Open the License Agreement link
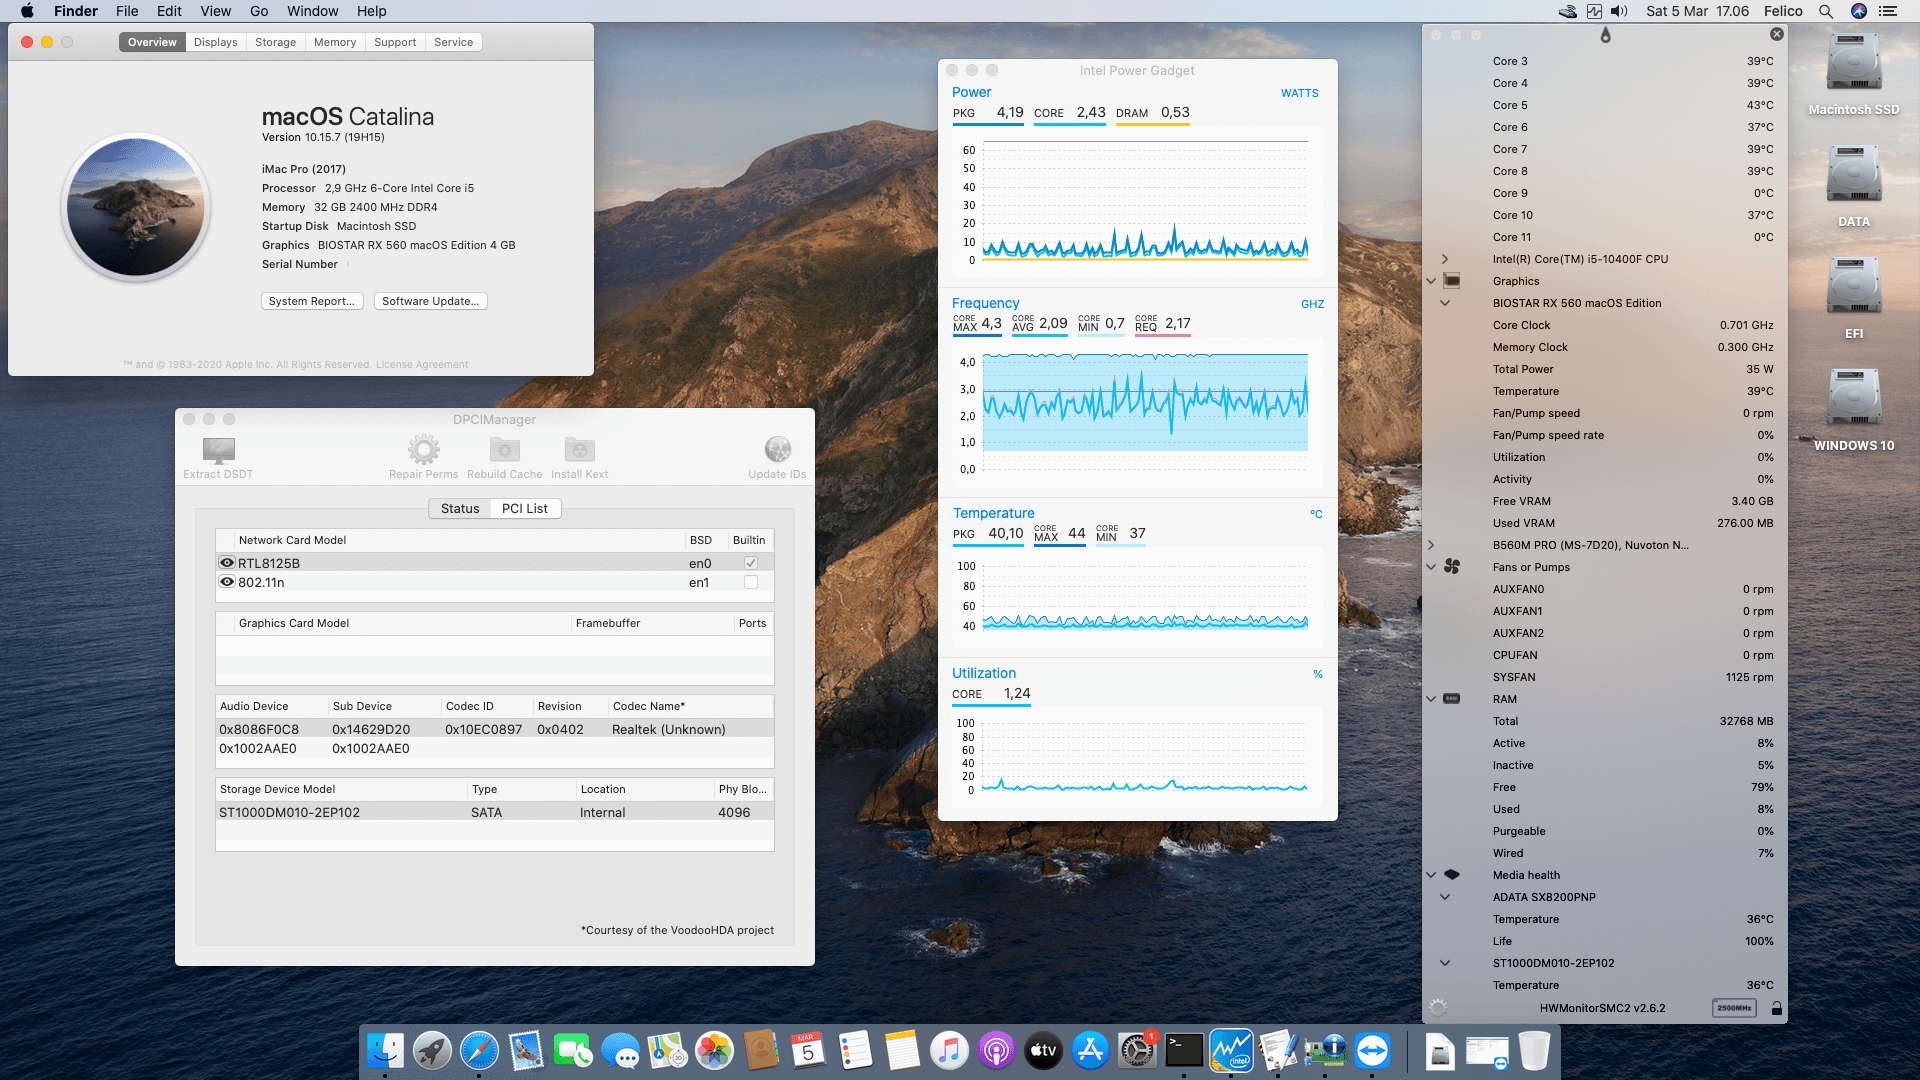 (421, 364)
